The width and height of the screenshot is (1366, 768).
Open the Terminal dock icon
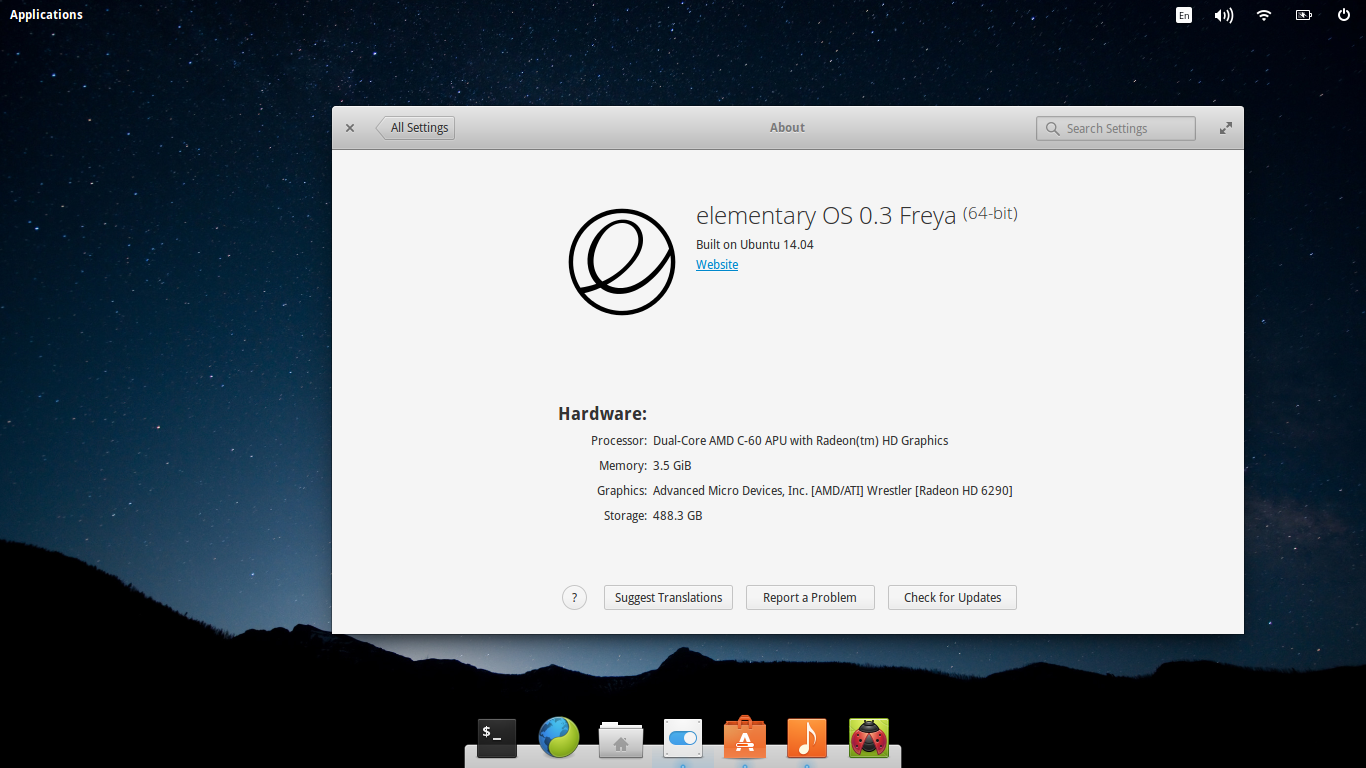[x=497, y=738]
